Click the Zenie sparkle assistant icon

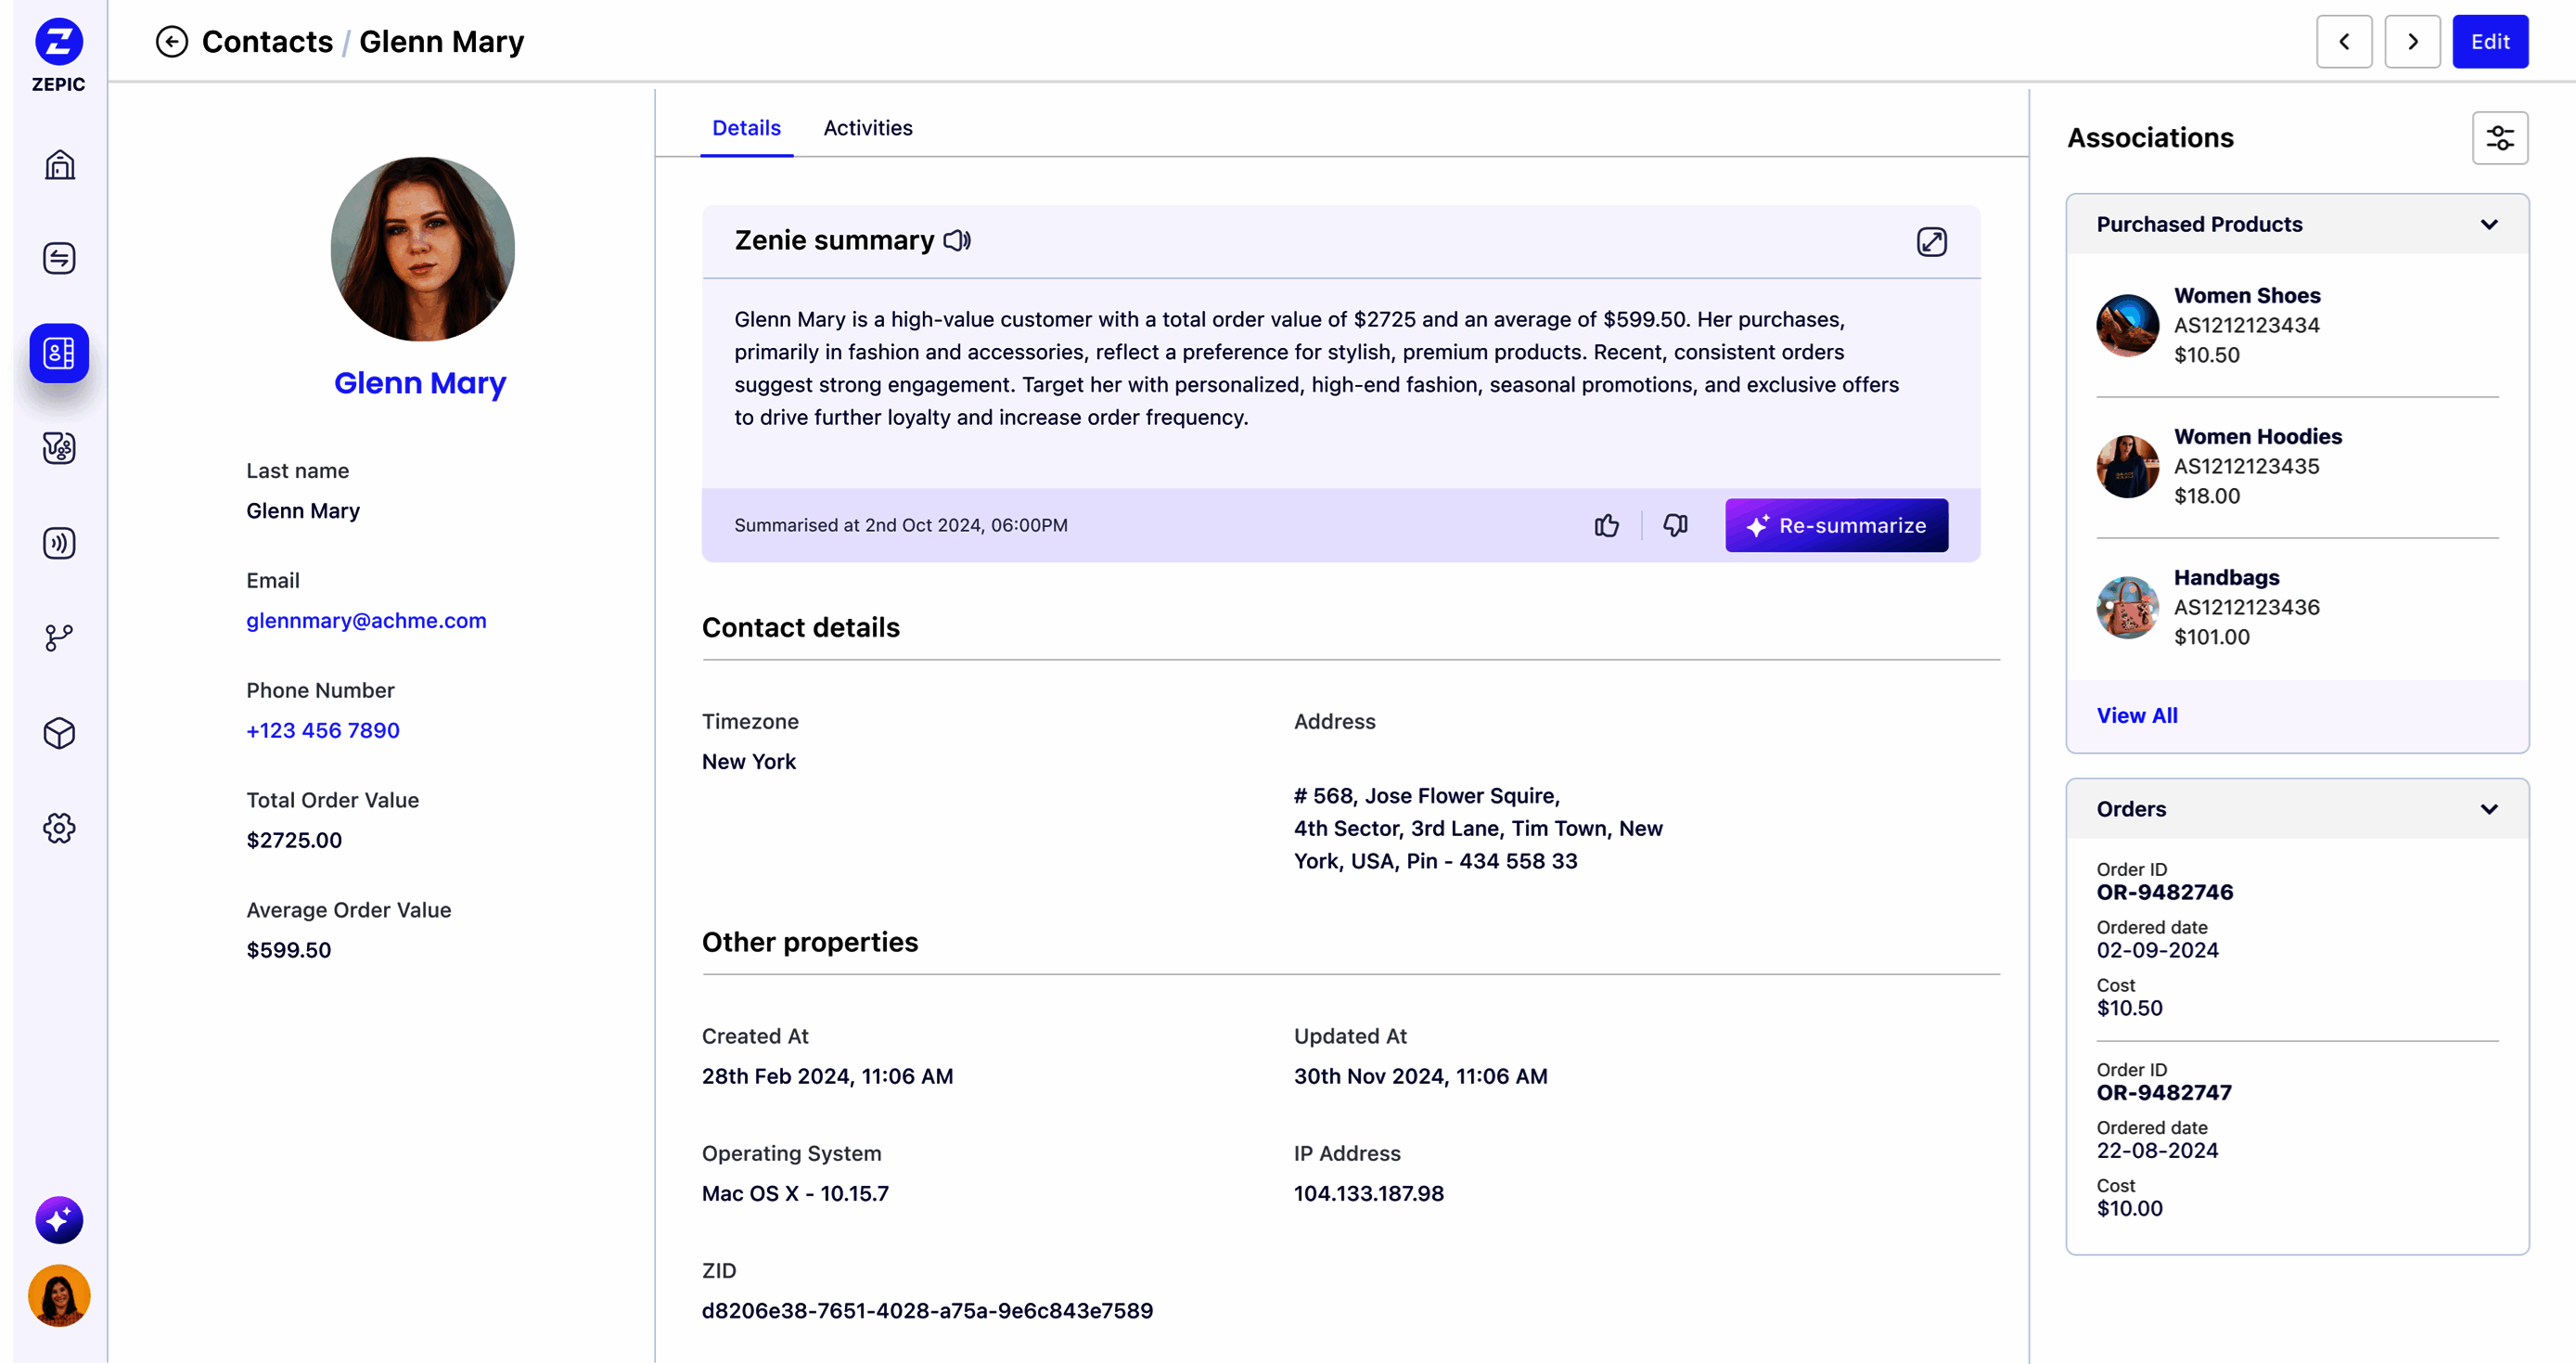coord(59,1219)
